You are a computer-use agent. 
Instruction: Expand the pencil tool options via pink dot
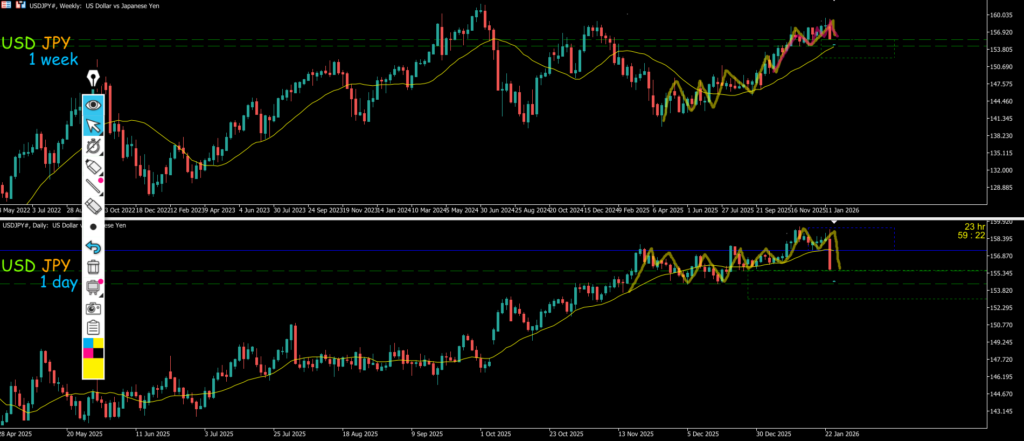coord(102,180)
